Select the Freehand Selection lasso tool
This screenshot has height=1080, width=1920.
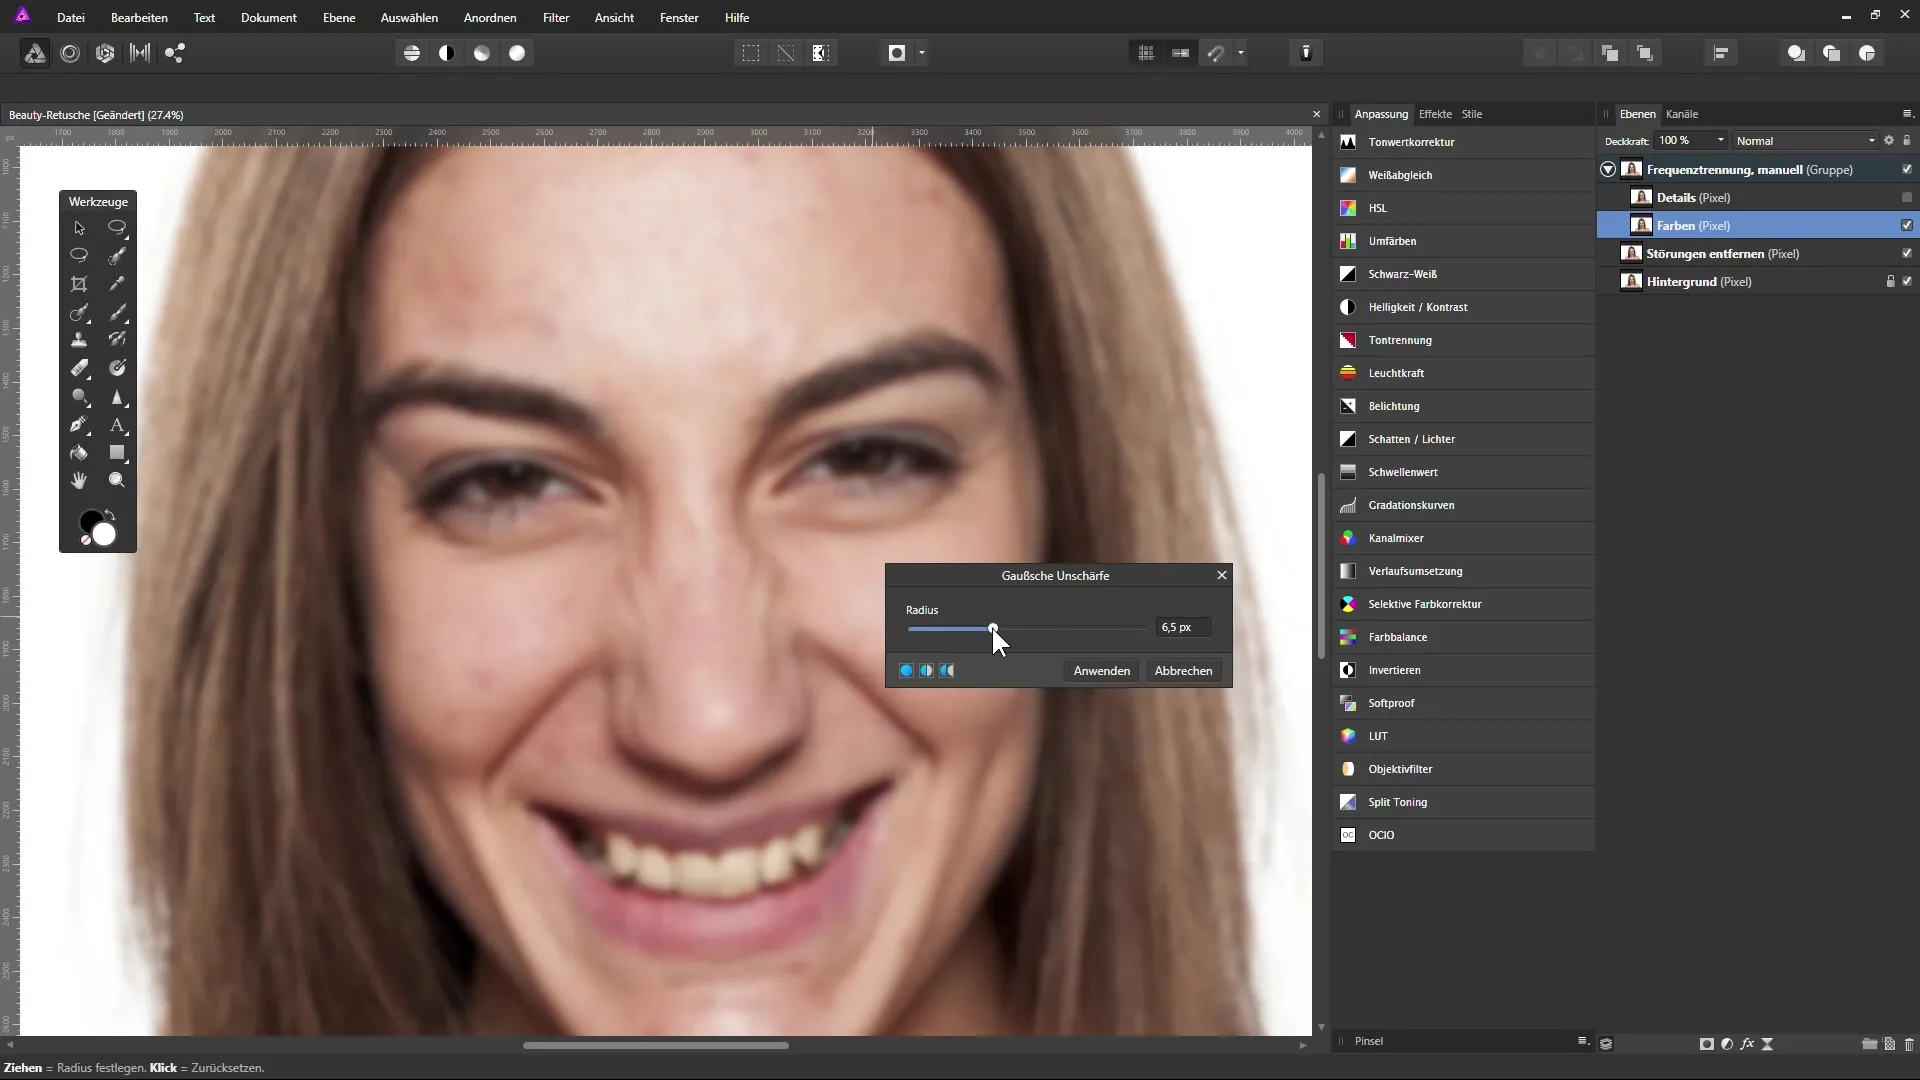pos(79,255)
